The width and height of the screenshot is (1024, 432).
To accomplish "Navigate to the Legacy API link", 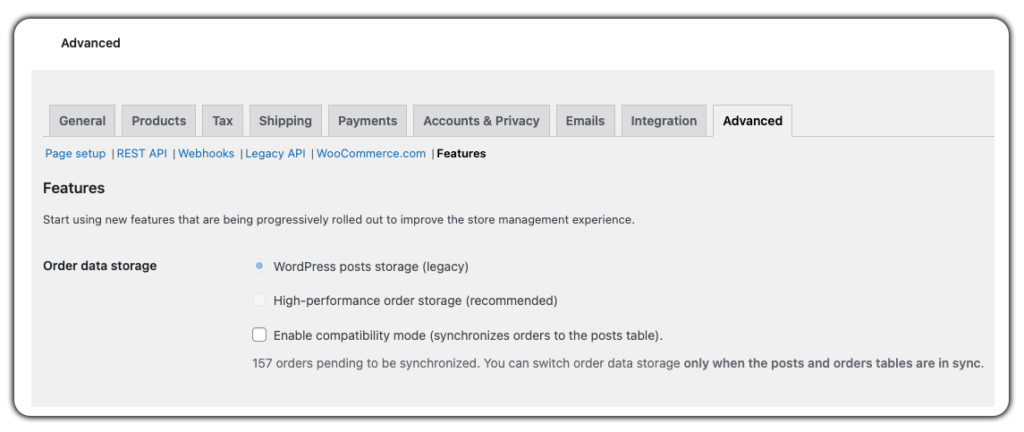I will (x=275, y=154).
